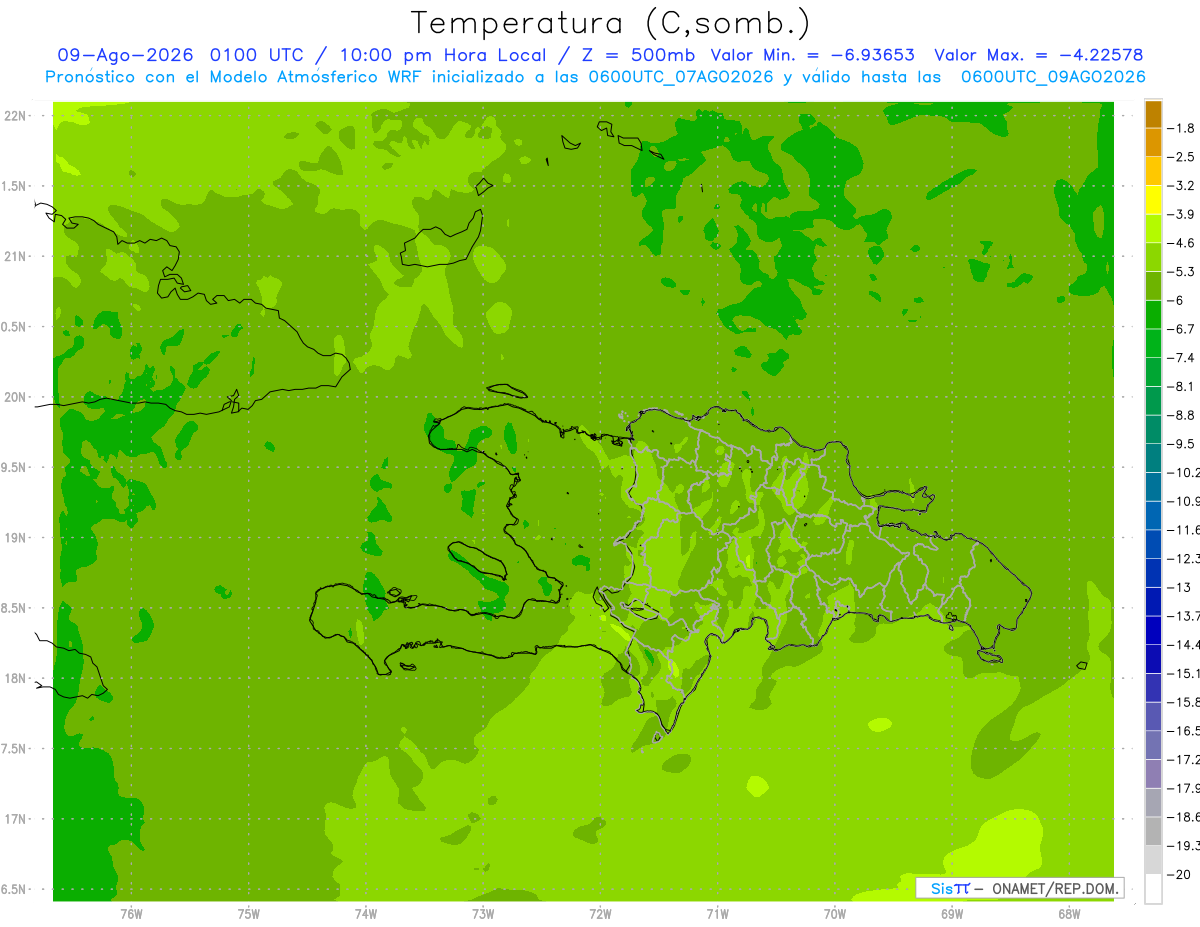This screenshot has width=1200, height=927.
Task: Click the dark orange swatch above -1.8
Action: click(x=1153, y=114)
